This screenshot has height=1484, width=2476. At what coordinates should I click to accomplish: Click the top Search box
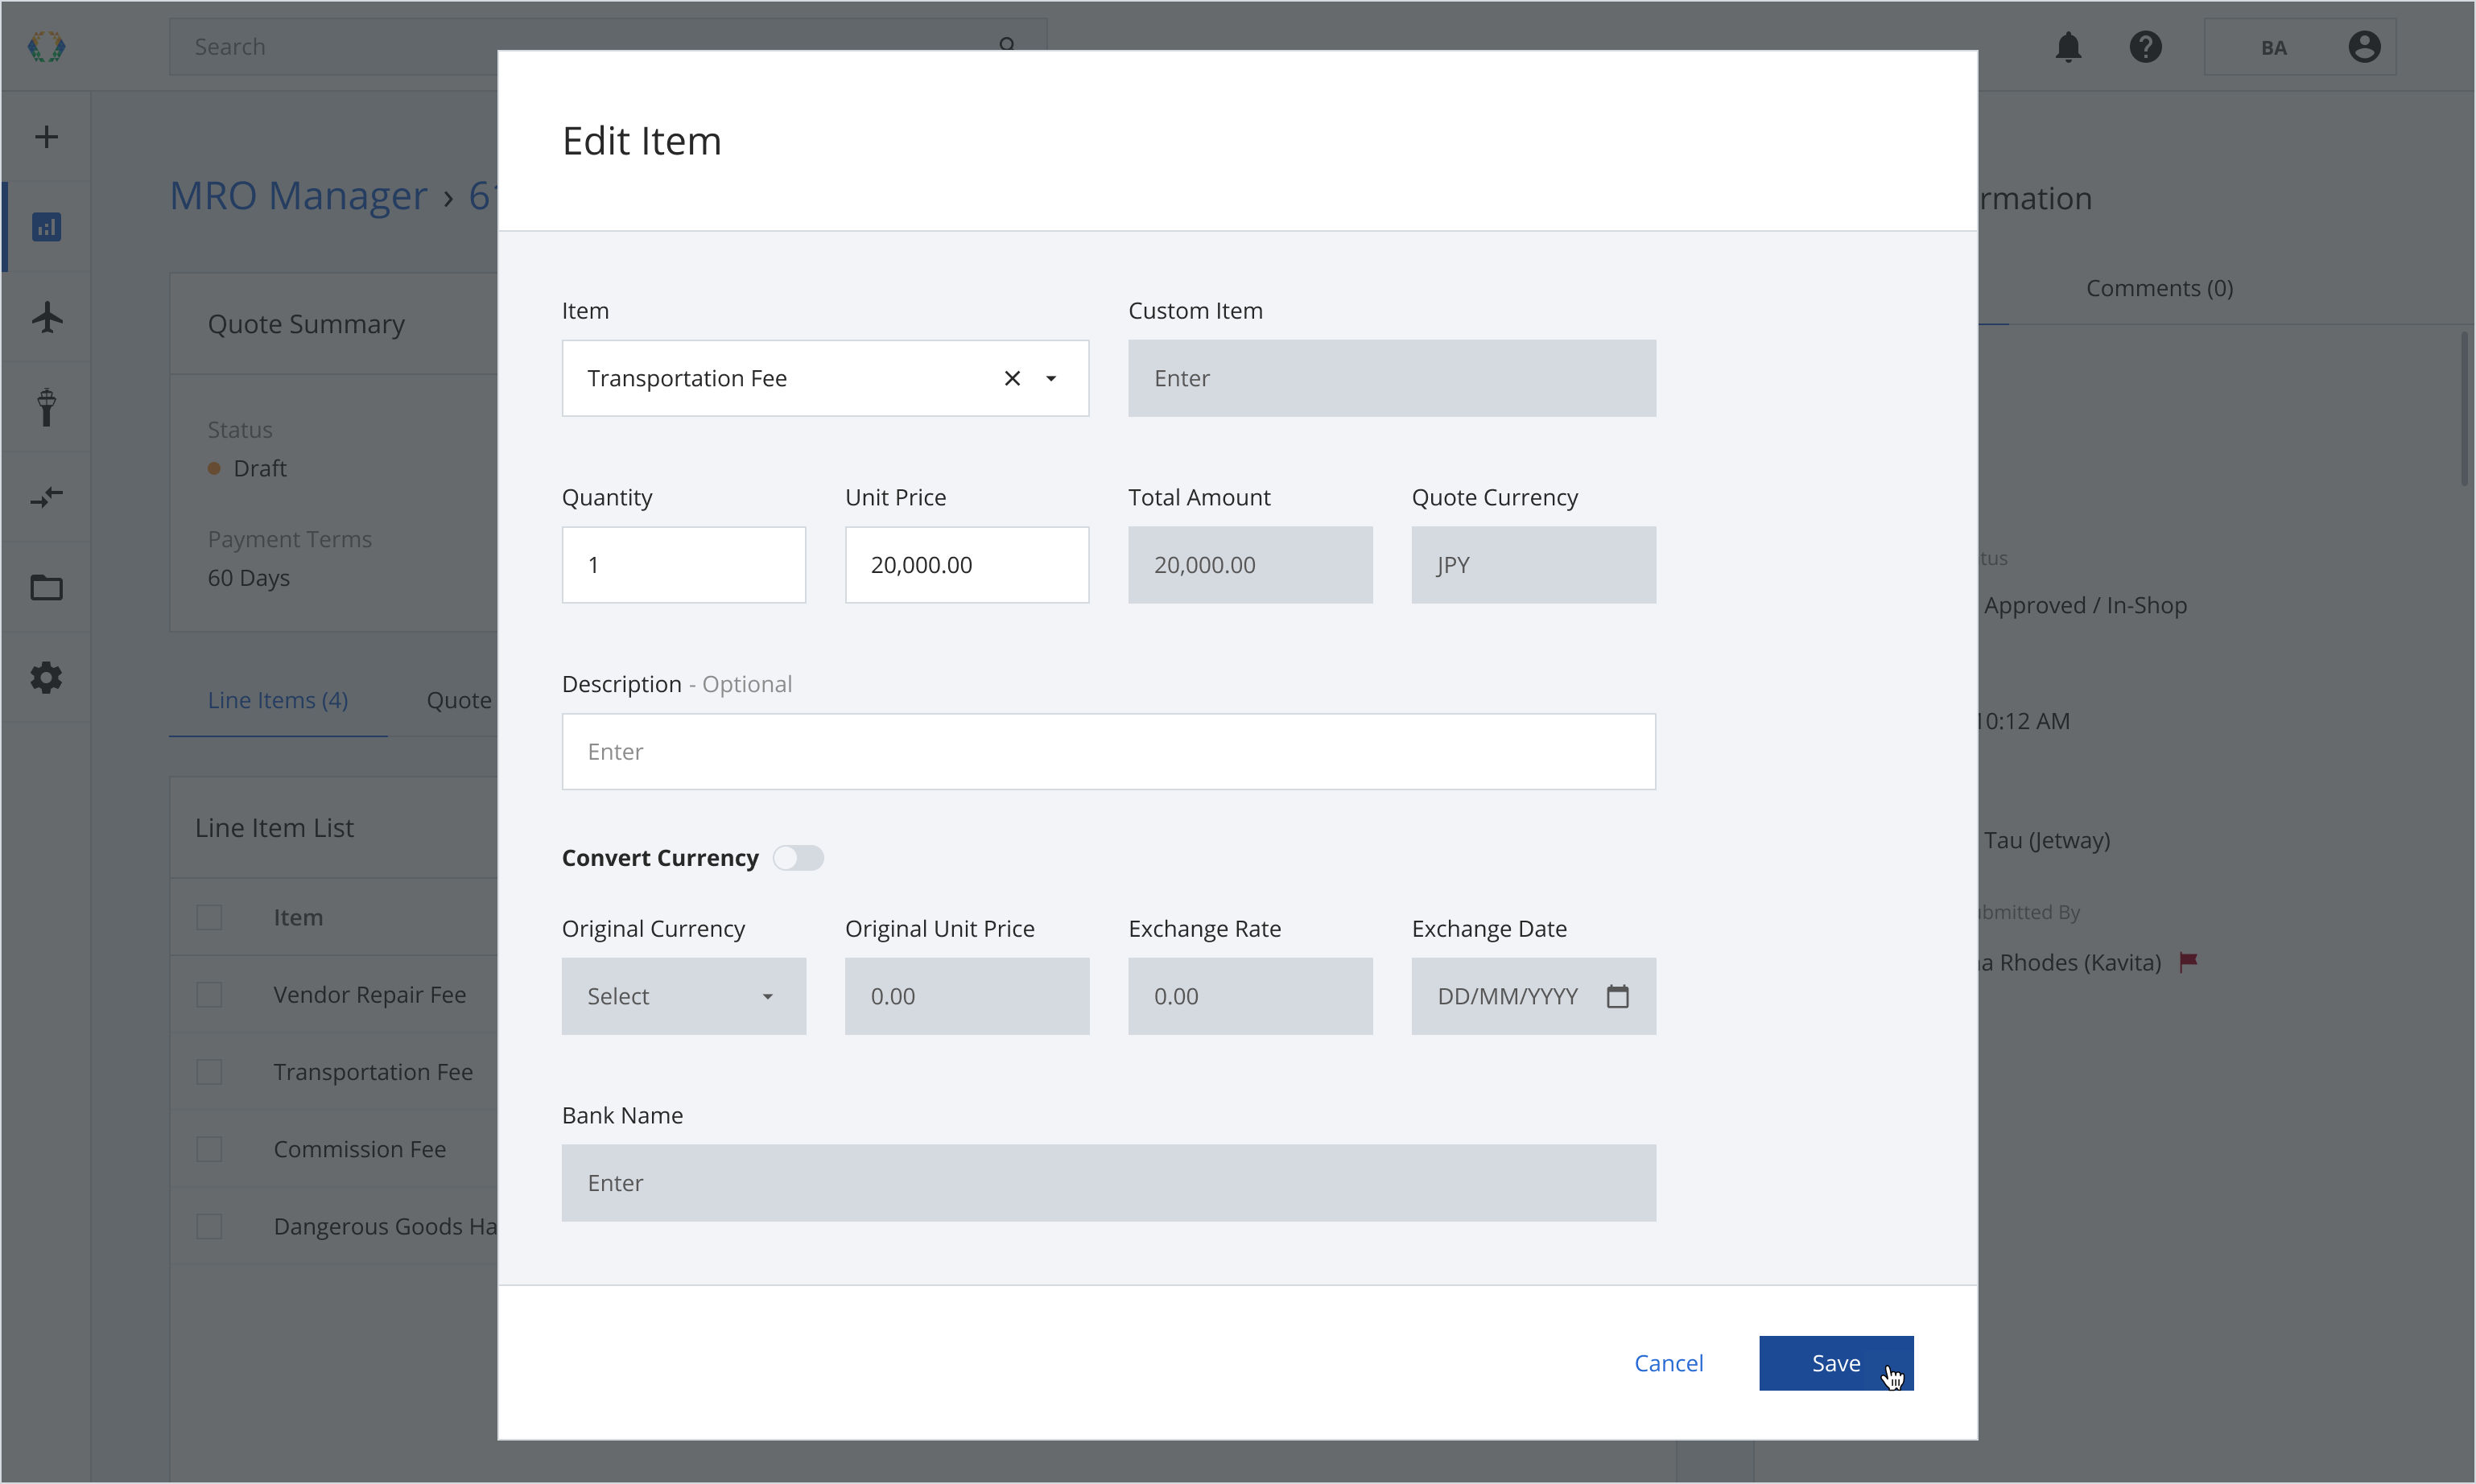[x=608, y=47]
